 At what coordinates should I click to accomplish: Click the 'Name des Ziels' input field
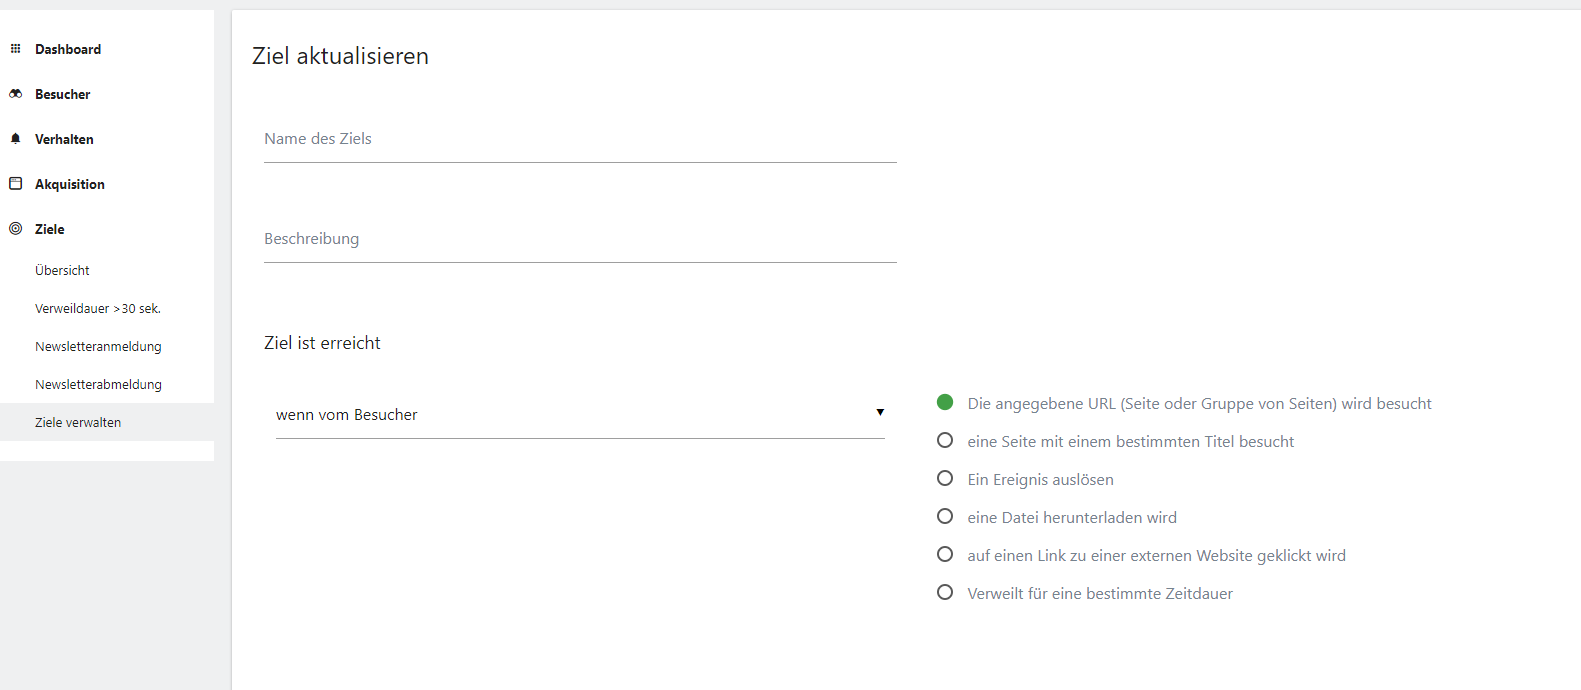point(580,140)
